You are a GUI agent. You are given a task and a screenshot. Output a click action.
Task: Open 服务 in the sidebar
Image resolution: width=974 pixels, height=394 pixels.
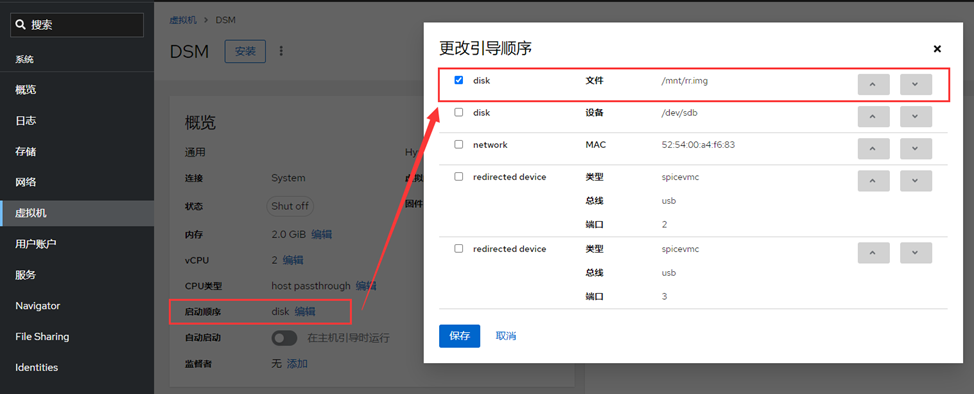coord(77,275)
